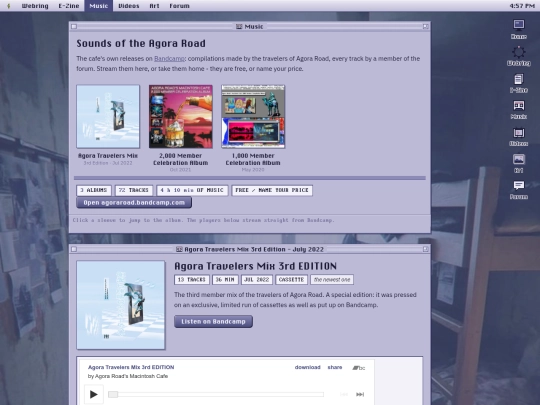Play the Agora Travelers Mix track
This screenshot has height=405, width=540.
tap(93, 394)
